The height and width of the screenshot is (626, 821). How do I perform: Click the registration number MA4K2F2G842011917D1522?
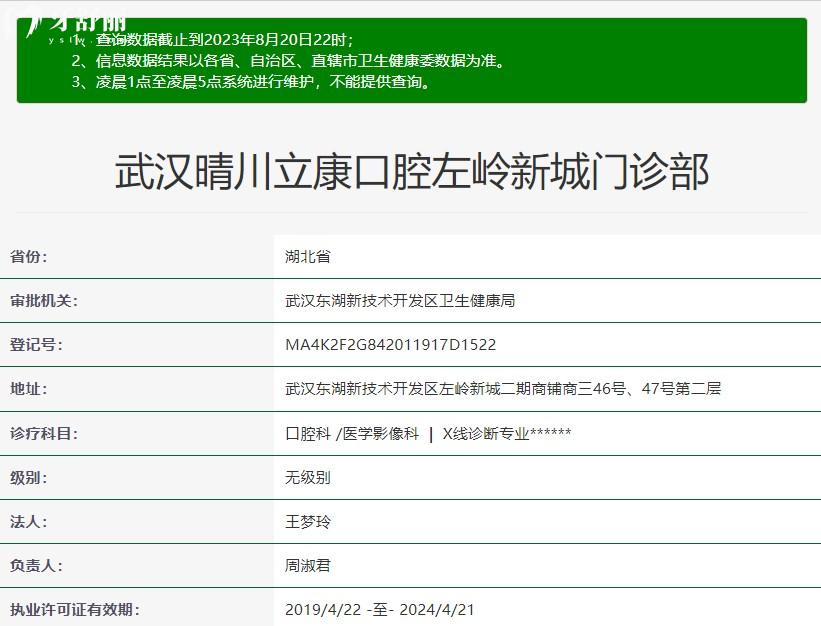tap(391, 345)
